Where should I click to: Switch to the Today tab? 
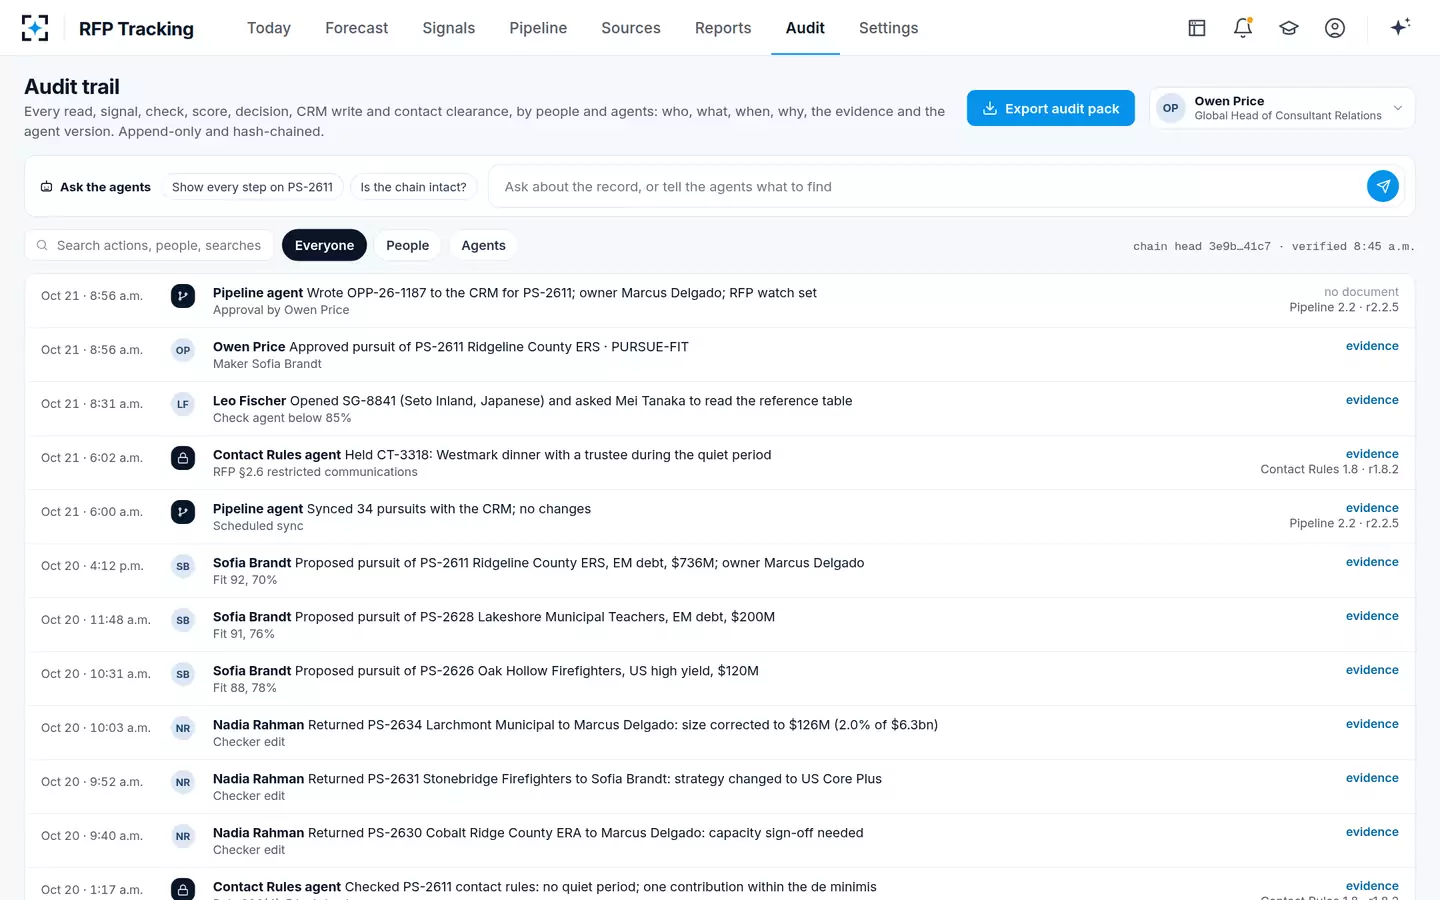269,28
